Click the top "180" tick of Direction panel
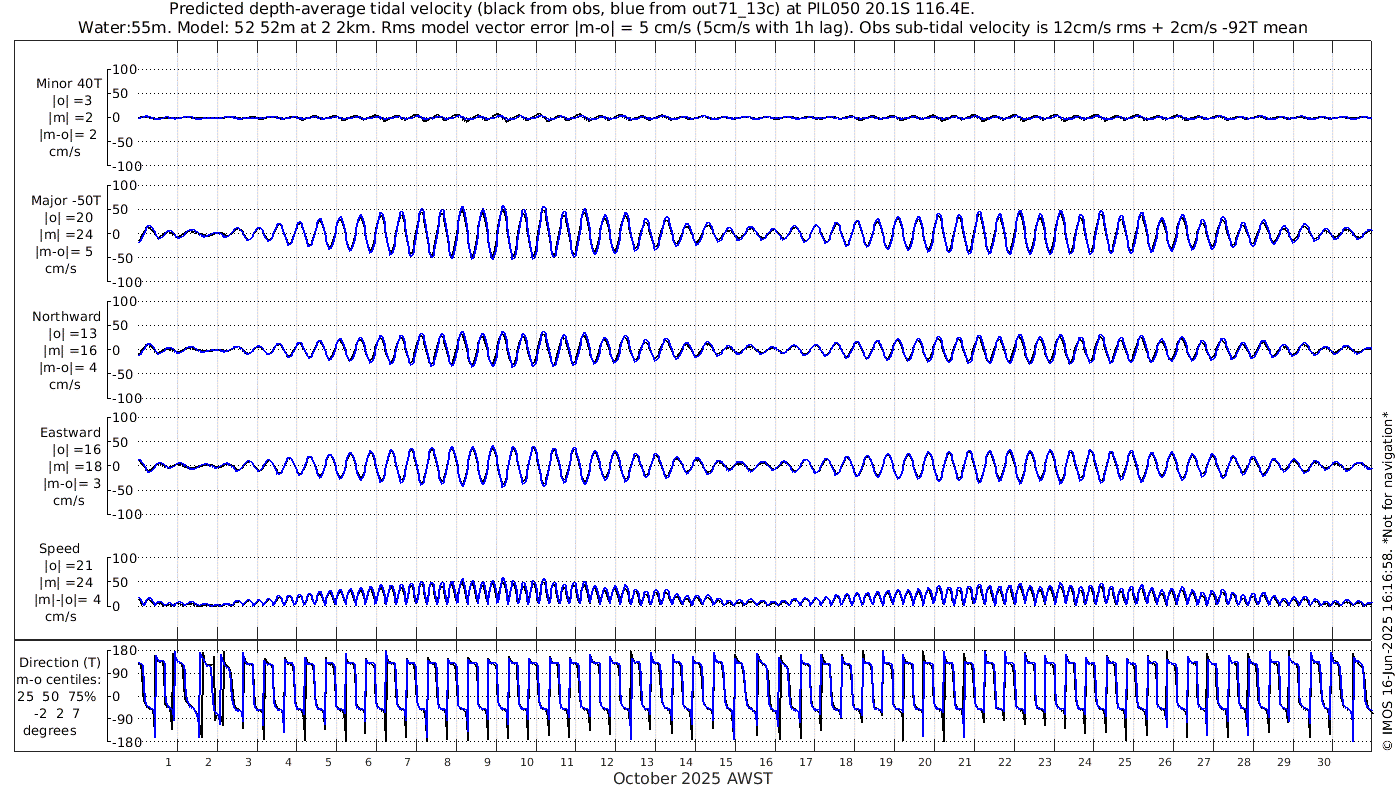The width and height of the screenshot is (1400, 800). pyautogui.click(x=123, y=652)
